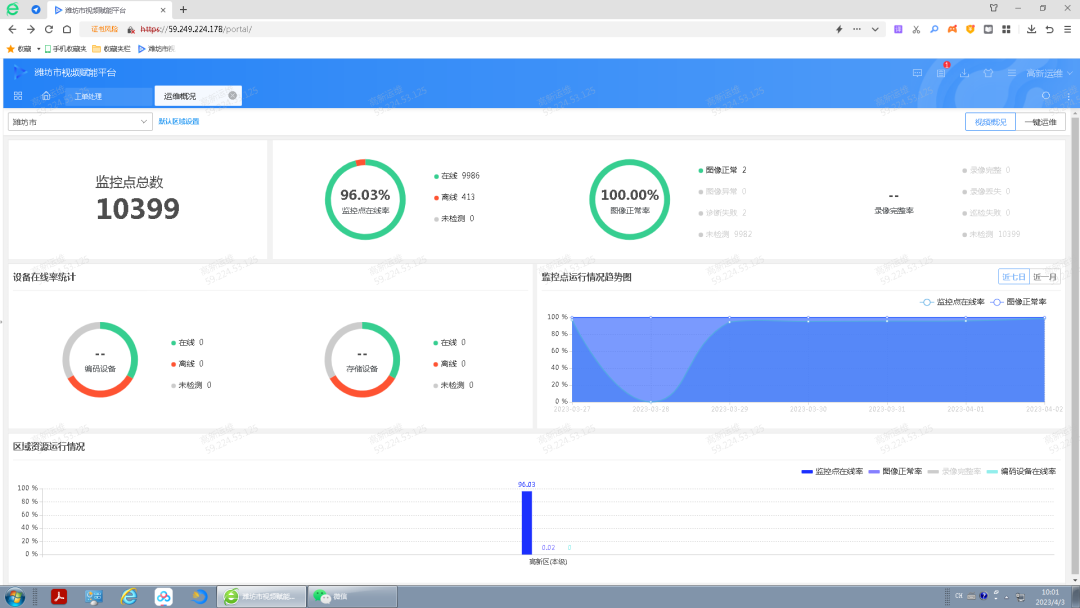Toggle 录像完整率 legend in region chart

tap(955, 472)
